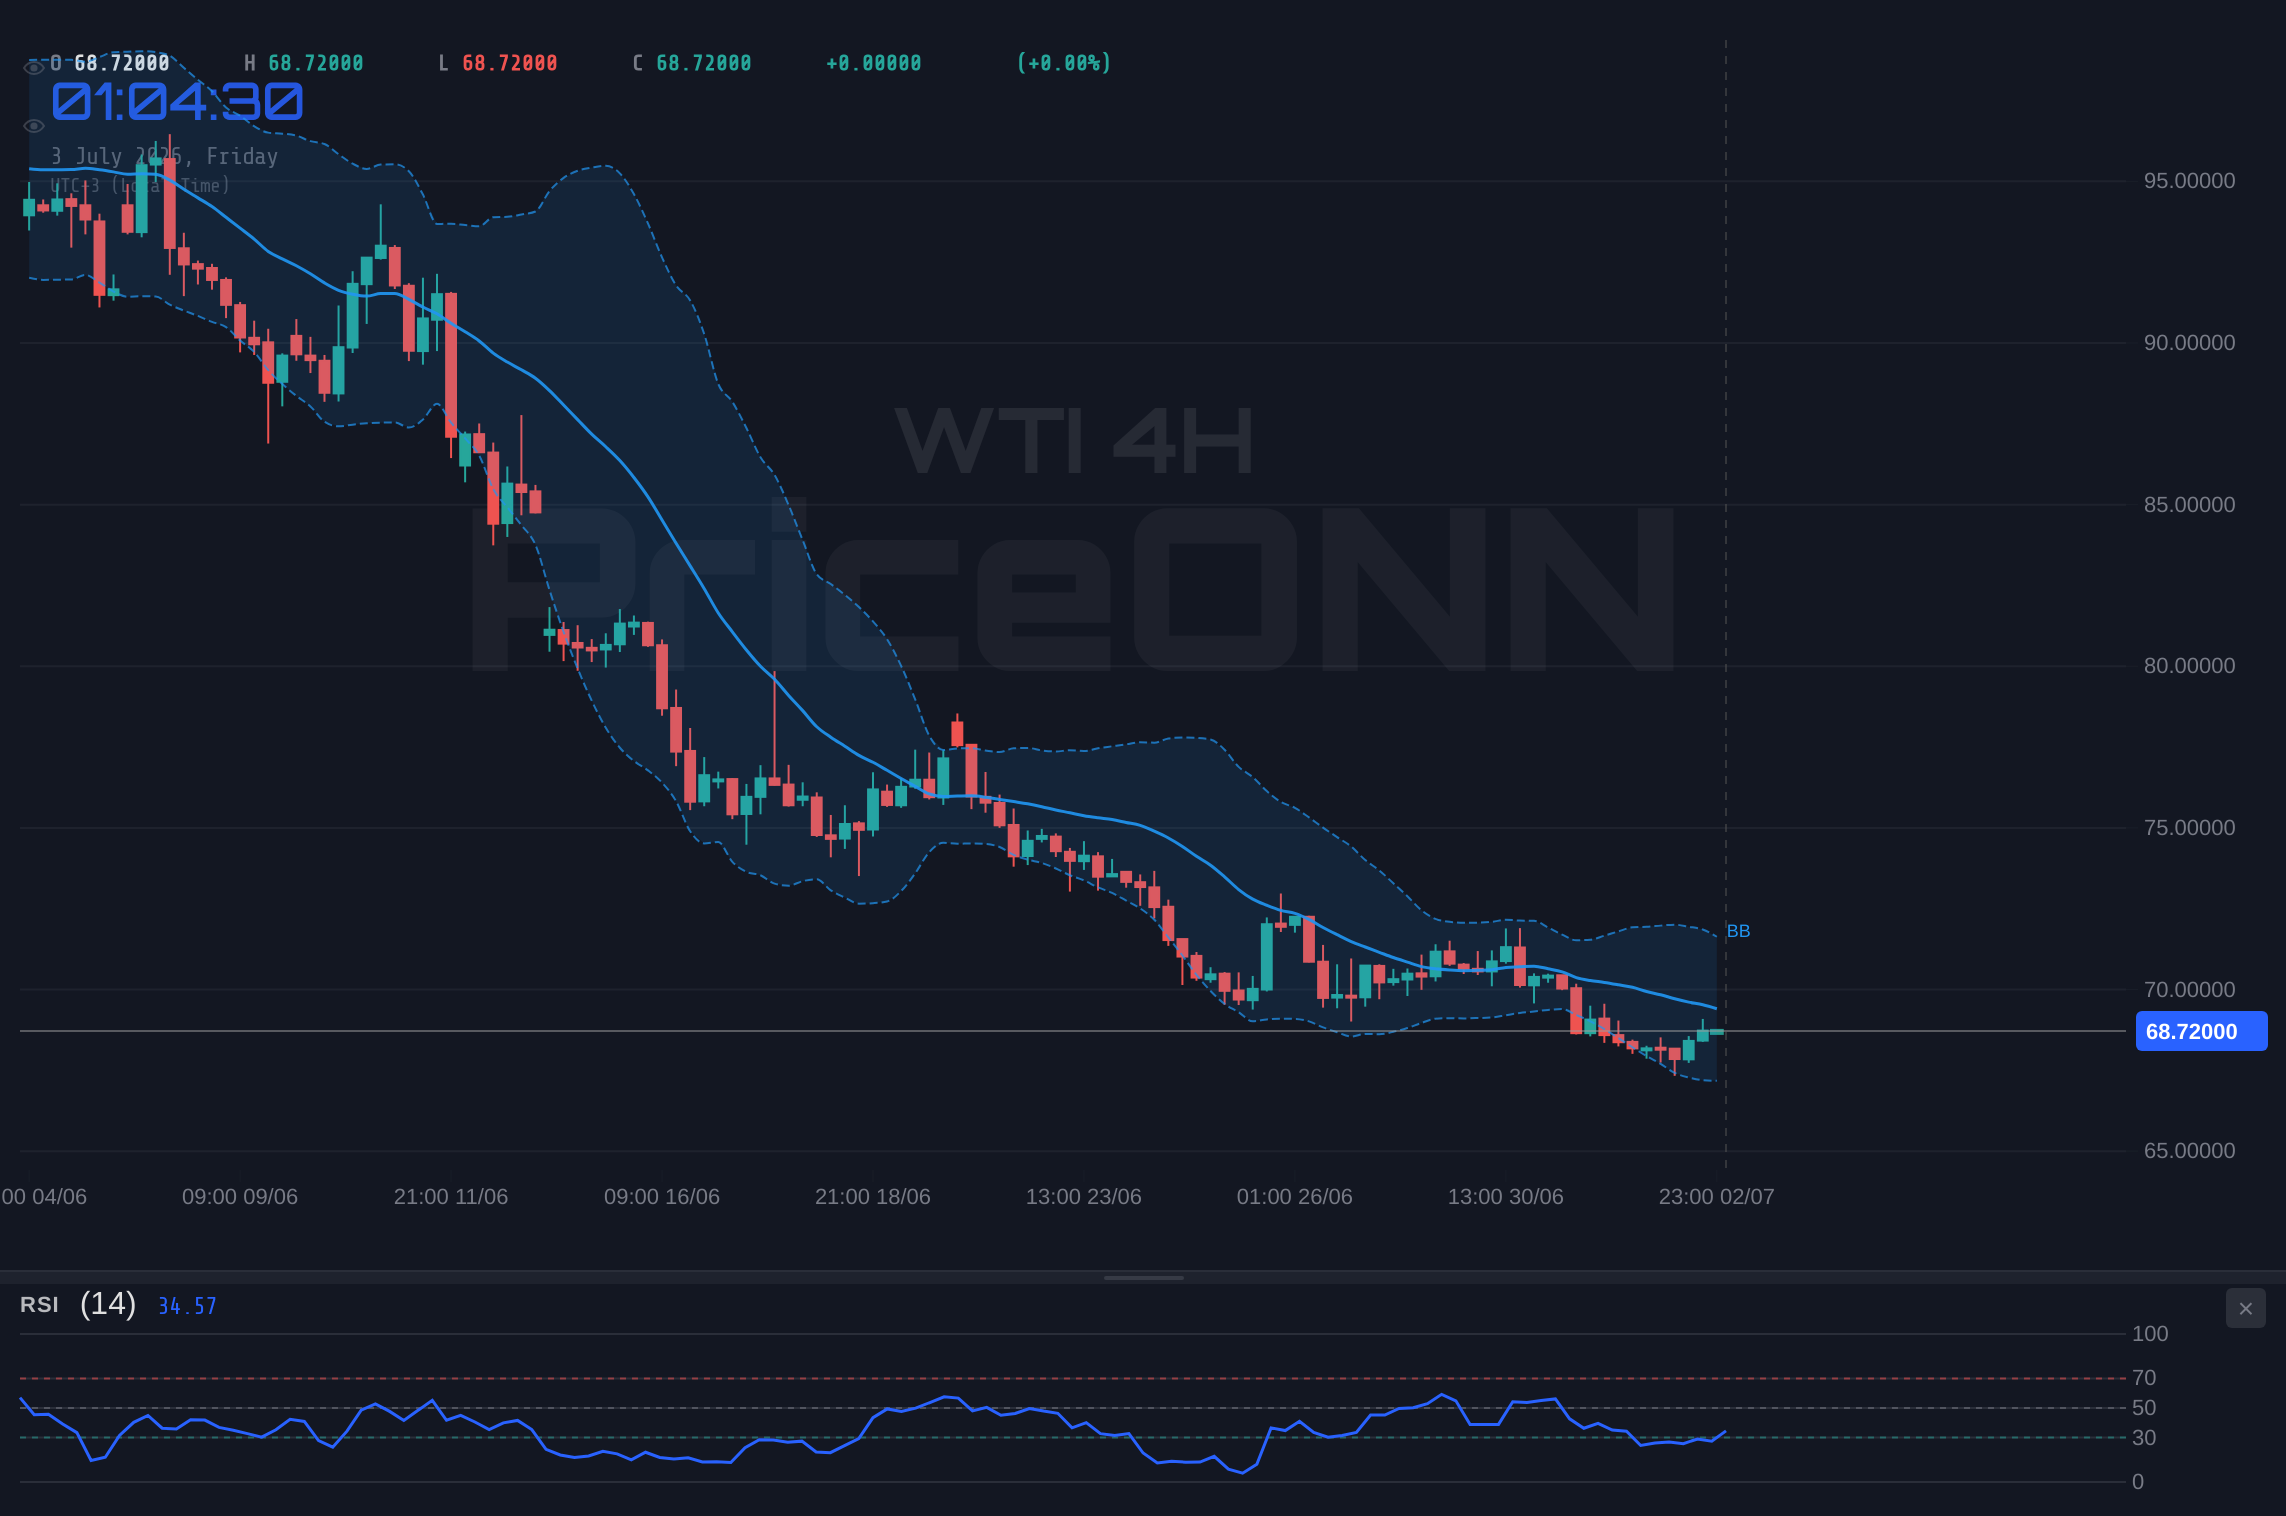Click the 13:00 23/06 time axis label
The width and height of the screenshot is (2286, 1516).
pos(1084,1197)
